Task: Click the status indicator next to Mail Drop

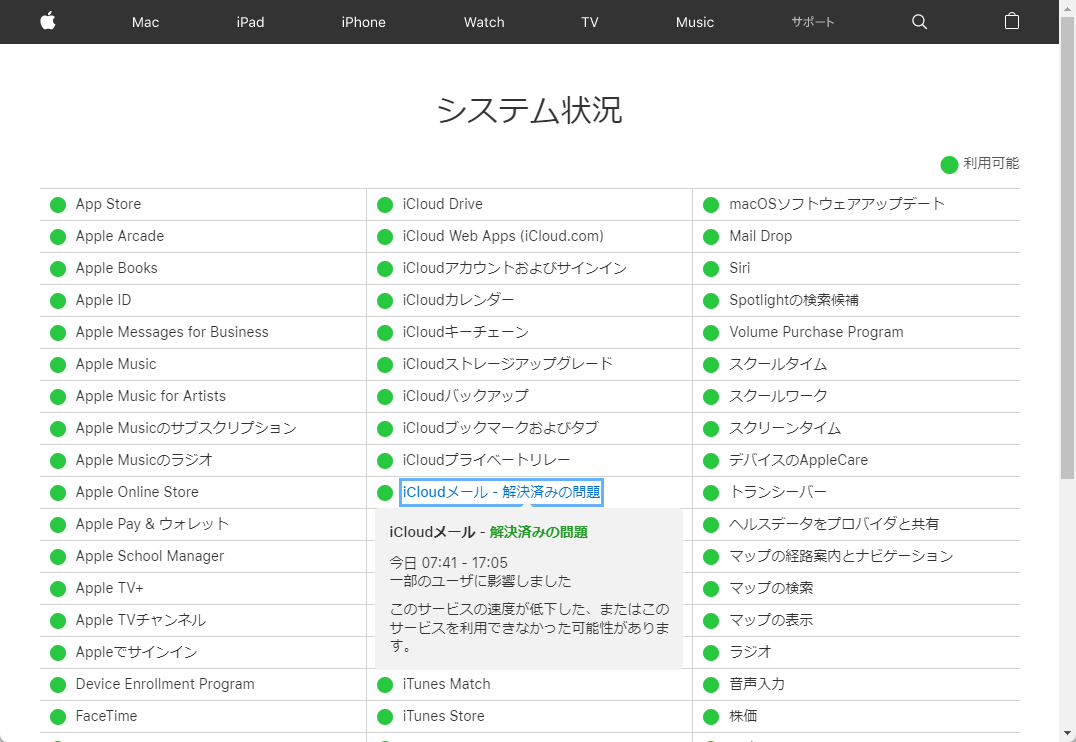Action: (x=712, y=236)
